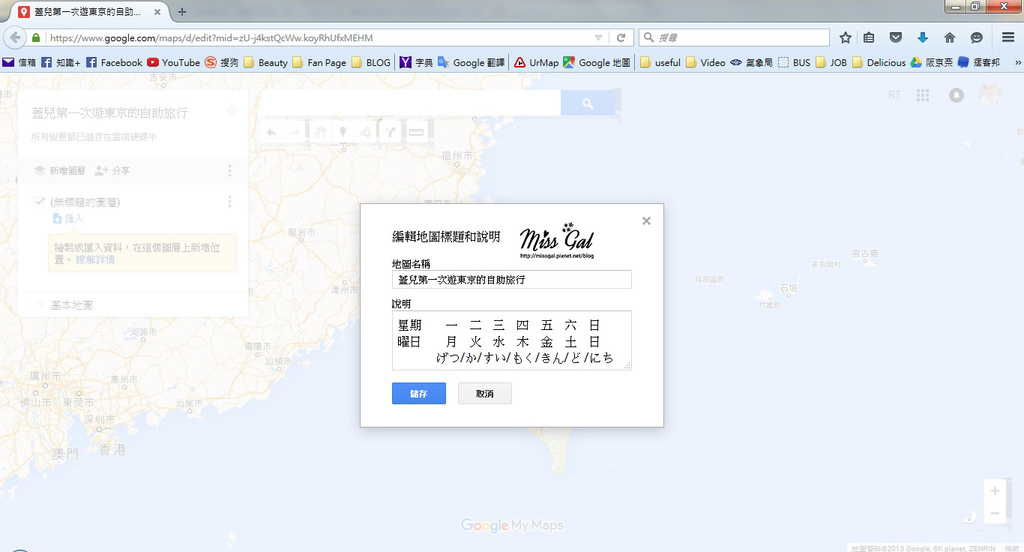This screenshot has width=1024, height=552.
Task: Select the 蓋兒第一次遊東京 browser tab
Action: coord(88,12)
